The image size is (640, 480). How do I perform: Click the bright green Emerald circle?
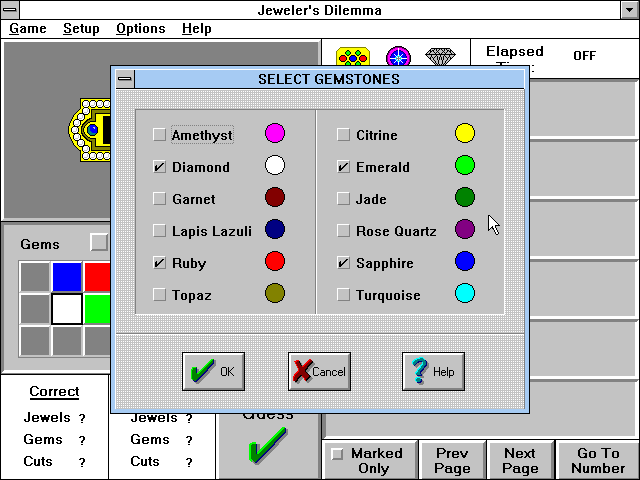tap(465, 165)
